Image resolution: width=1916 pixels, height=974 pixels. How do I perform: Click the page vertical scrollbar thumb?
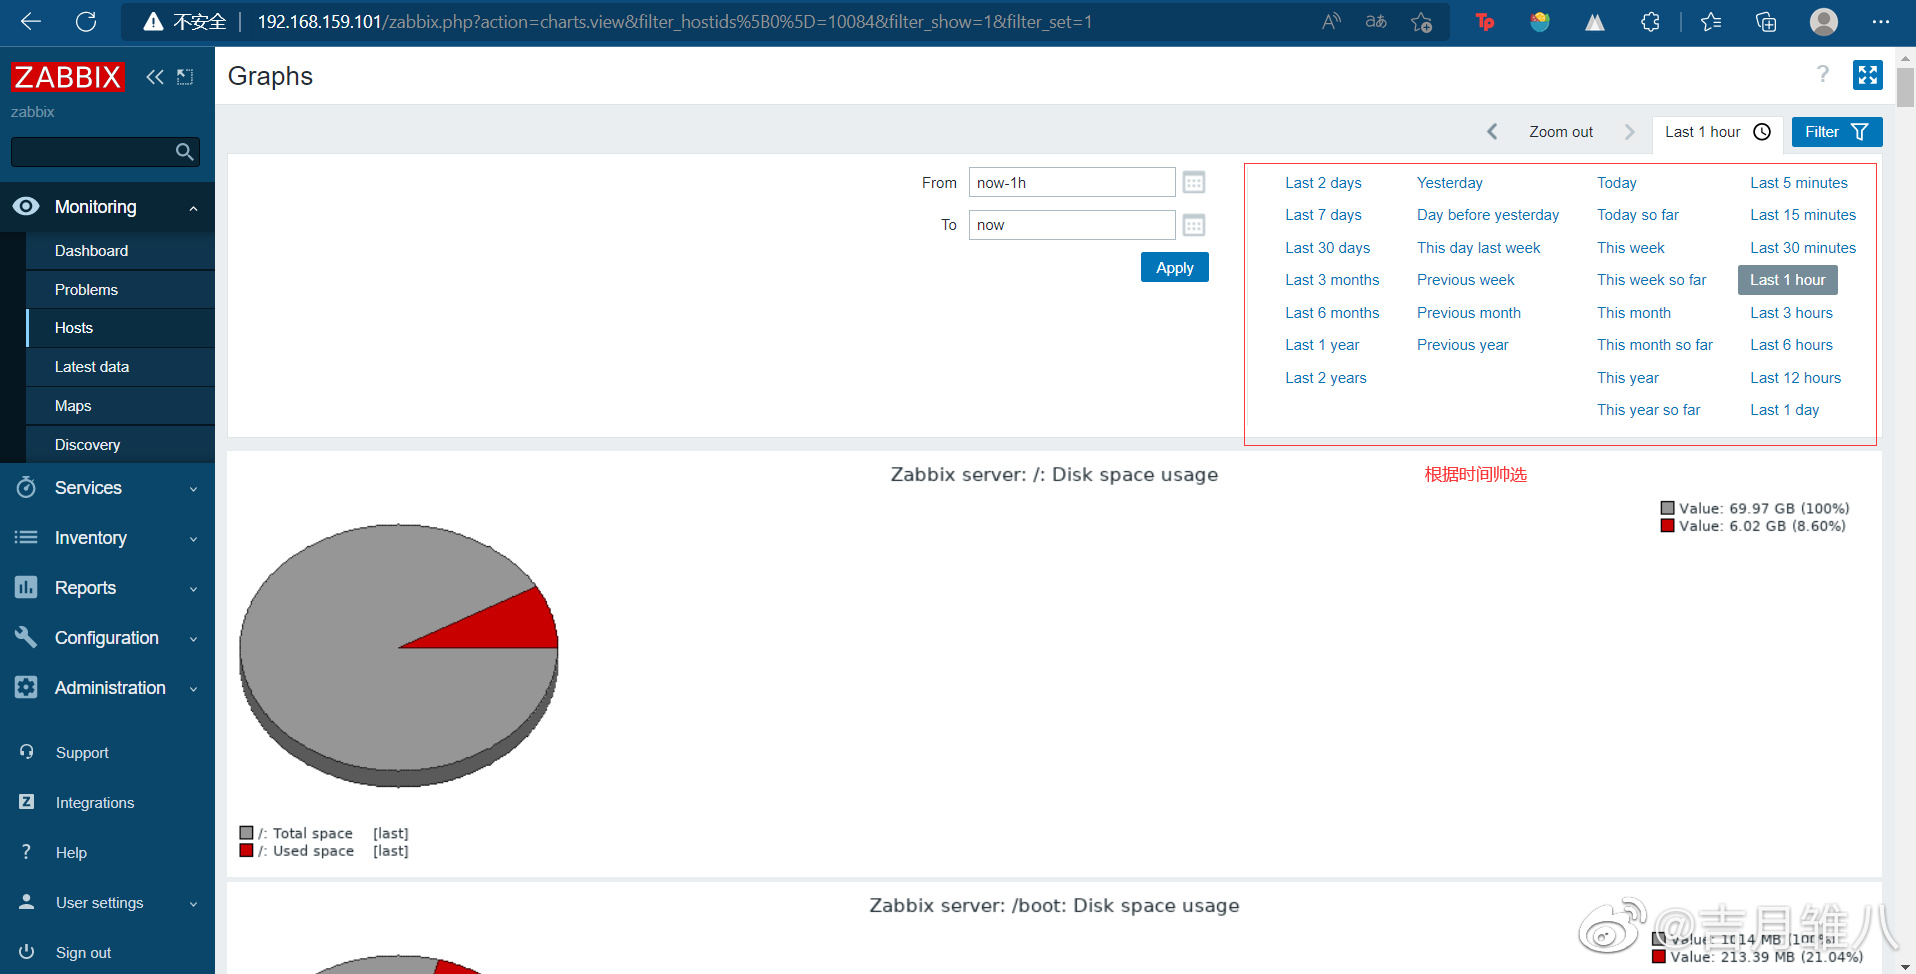tap(1906, 87)
